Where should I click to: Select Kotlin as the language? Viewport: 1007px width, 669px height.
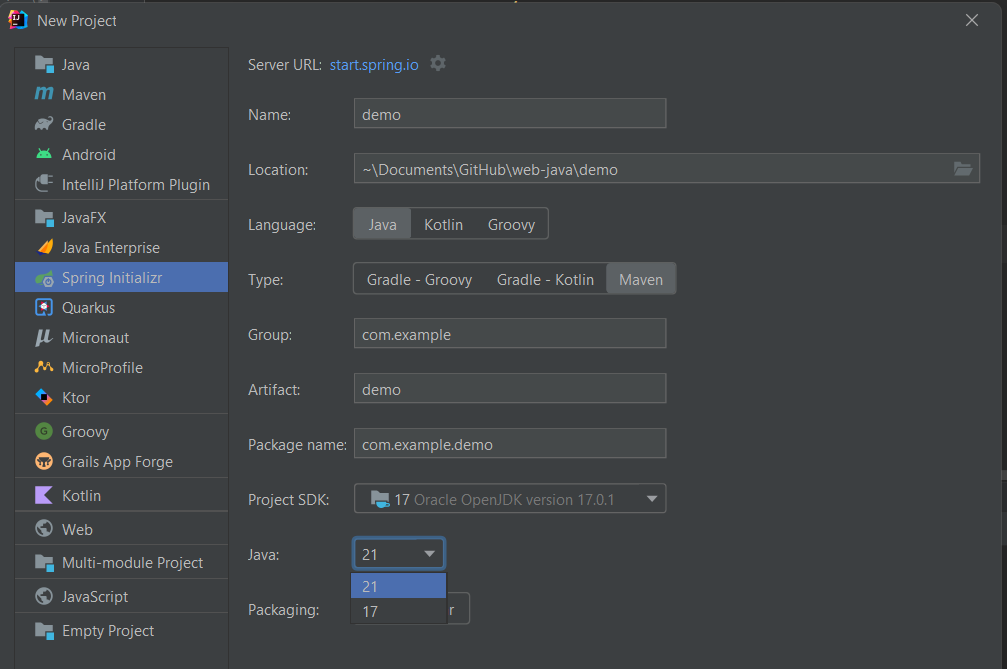(443, 224)
